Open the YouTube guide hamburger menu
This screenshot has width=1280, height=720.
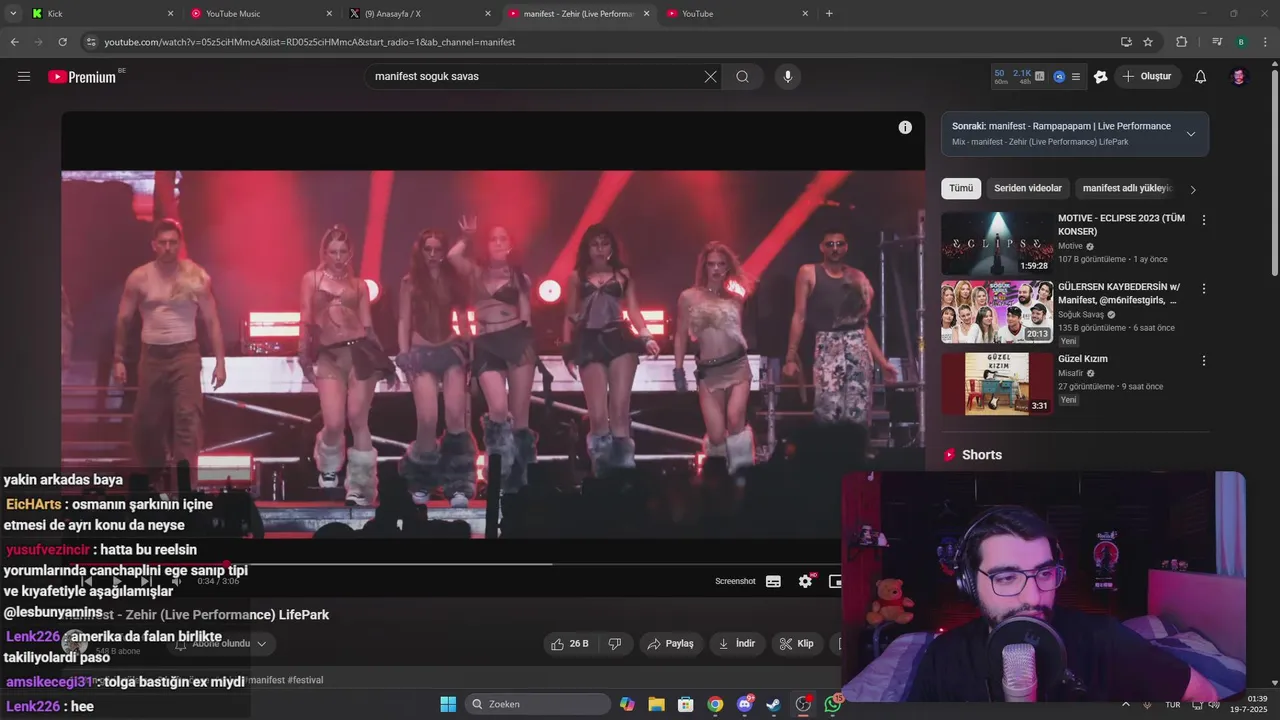[24, 76]
